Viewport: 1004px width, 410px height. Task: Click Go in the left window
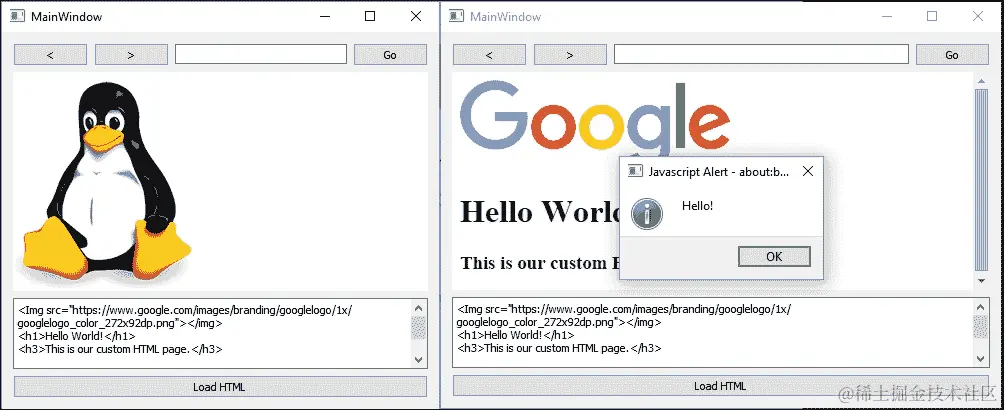pyautogui.click(x=390, y=55)
